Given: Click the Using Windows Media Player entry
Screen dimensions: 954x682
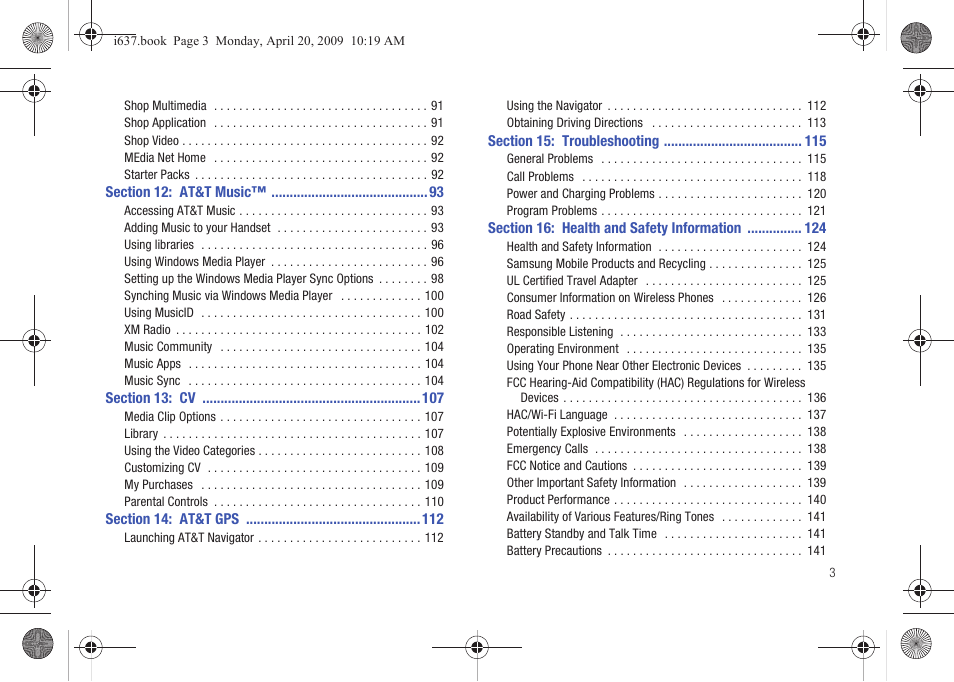Looking at the screenshot, I should pos(284,262).
